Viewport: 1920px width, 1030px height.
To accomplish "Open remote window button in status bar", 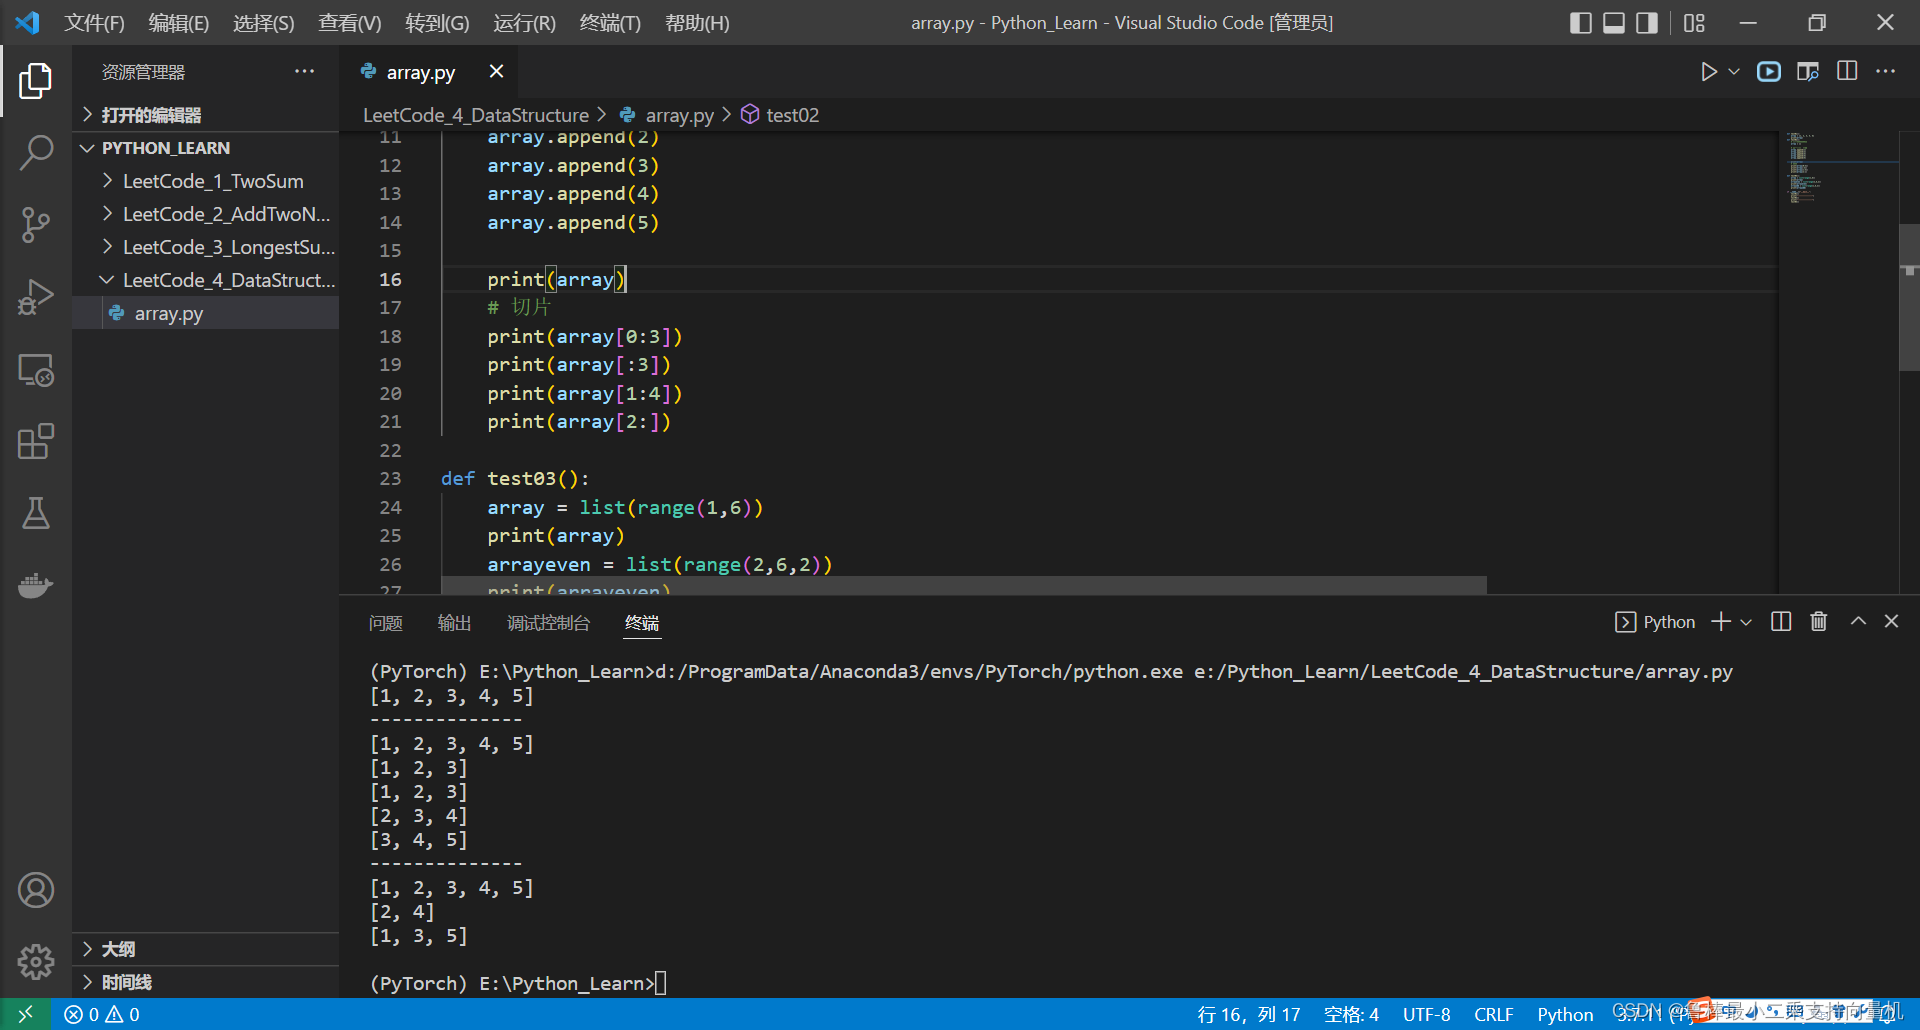I will pyautogui.click(x=26, y=1014).
